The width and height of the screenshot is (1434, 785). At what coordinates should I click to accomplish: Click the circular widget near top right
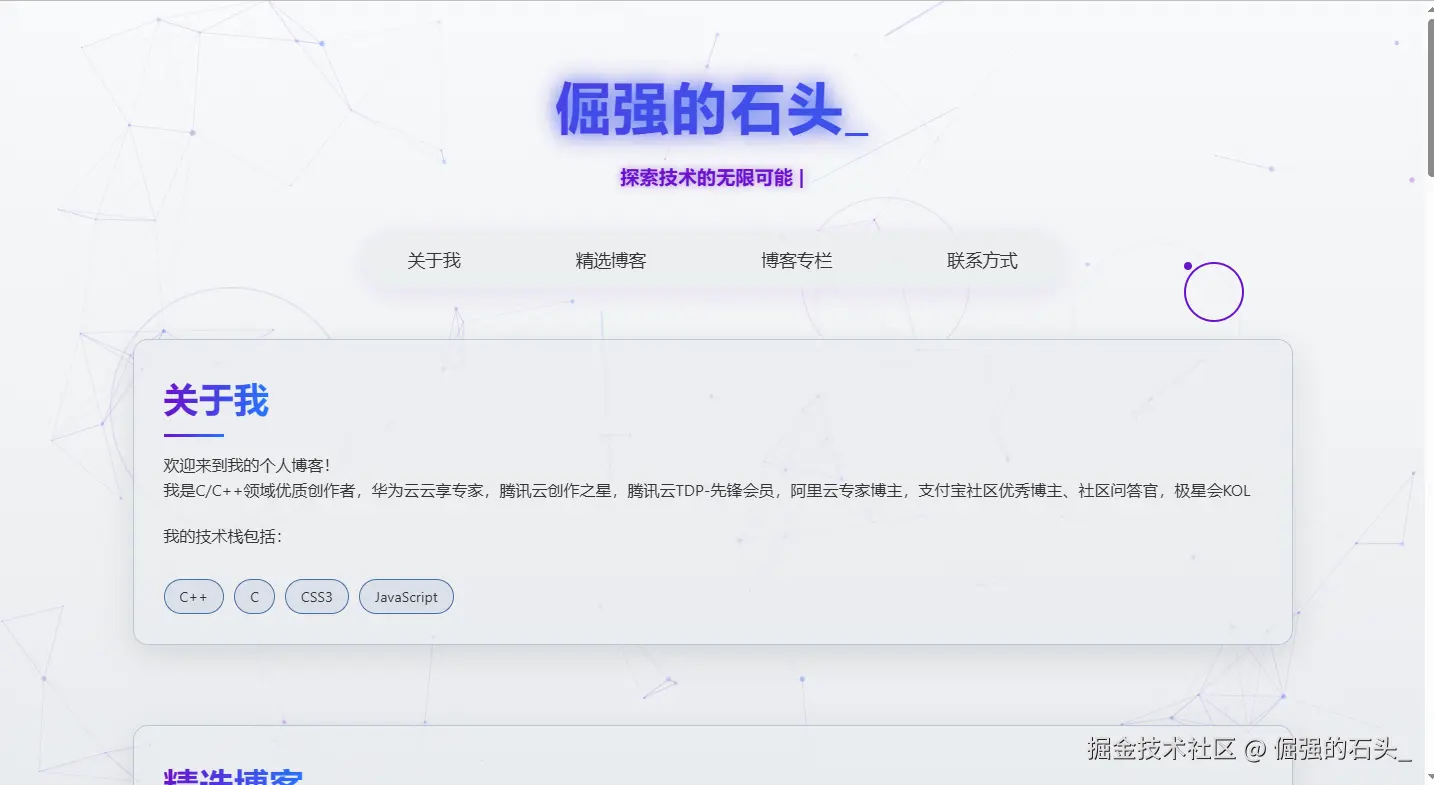click(1213, 291)
